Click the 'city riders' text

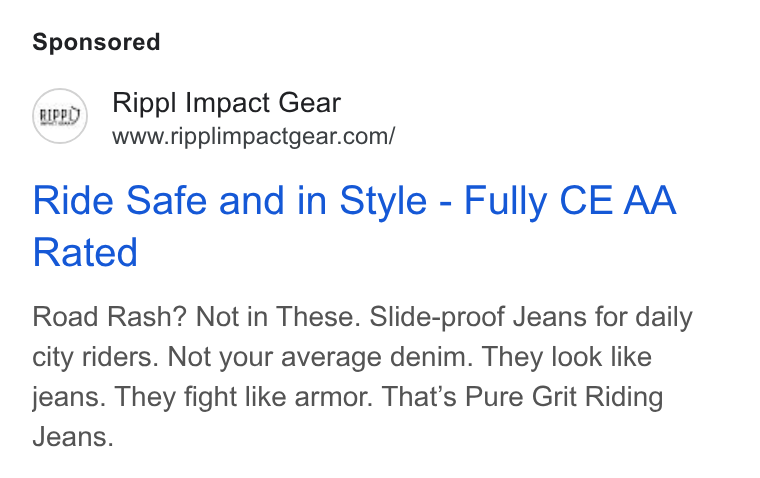95,358
